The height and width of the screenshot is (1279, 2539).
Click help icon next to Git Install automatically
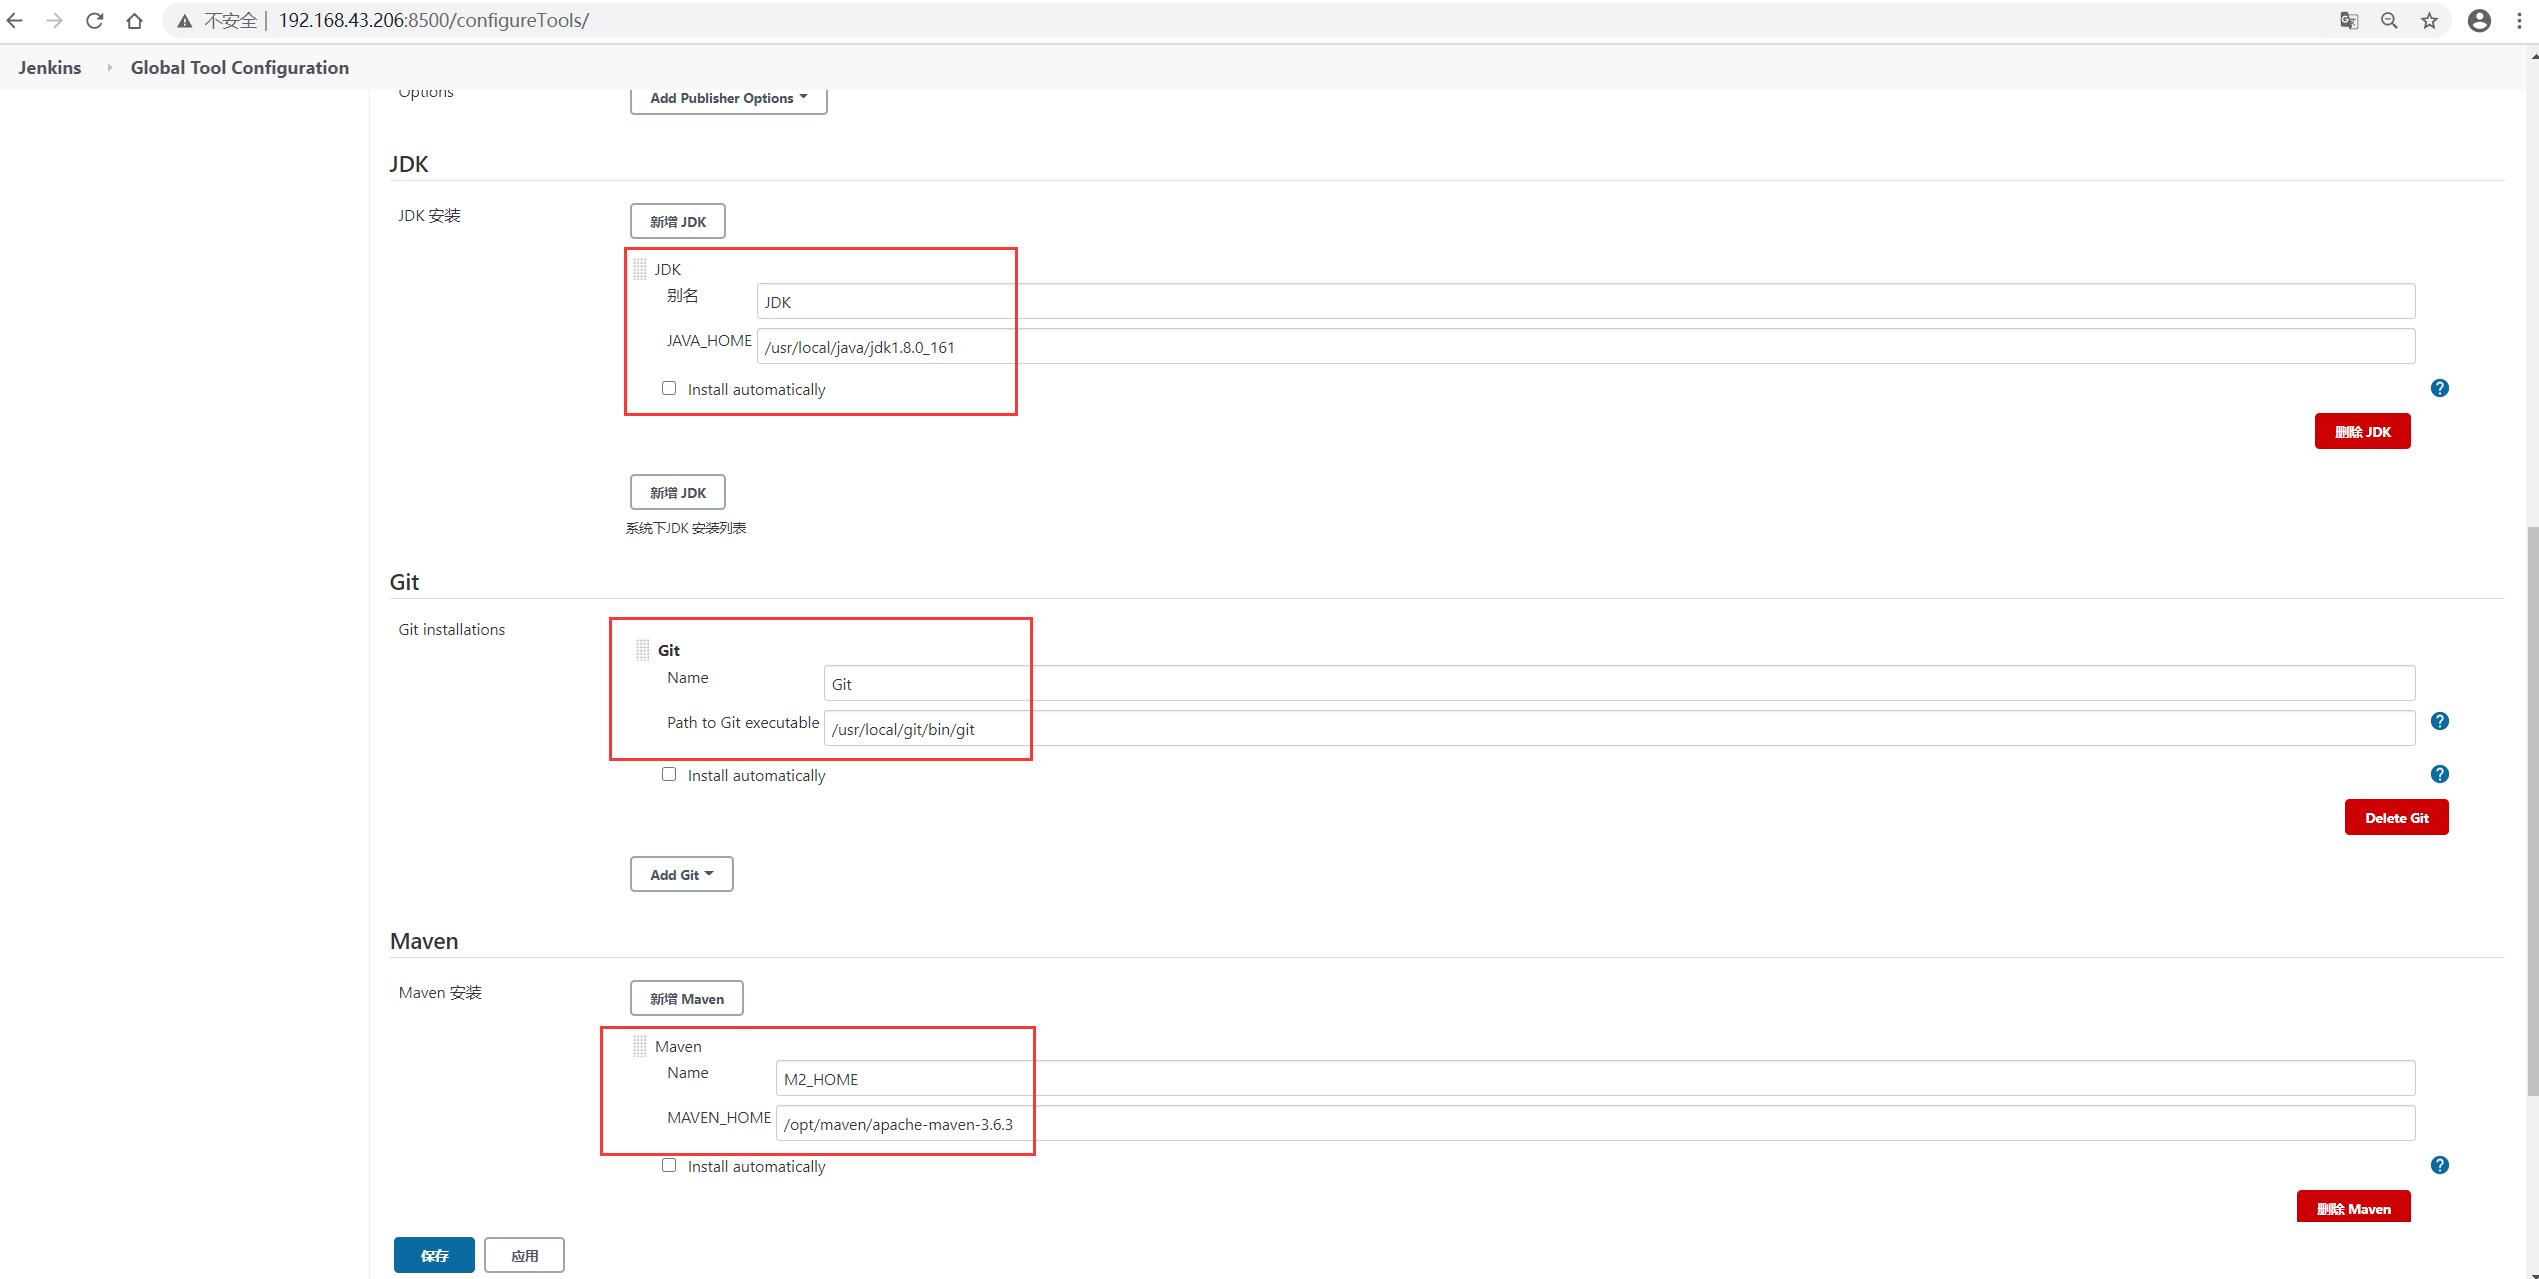pyautogui.click(x=2439, y=774)
